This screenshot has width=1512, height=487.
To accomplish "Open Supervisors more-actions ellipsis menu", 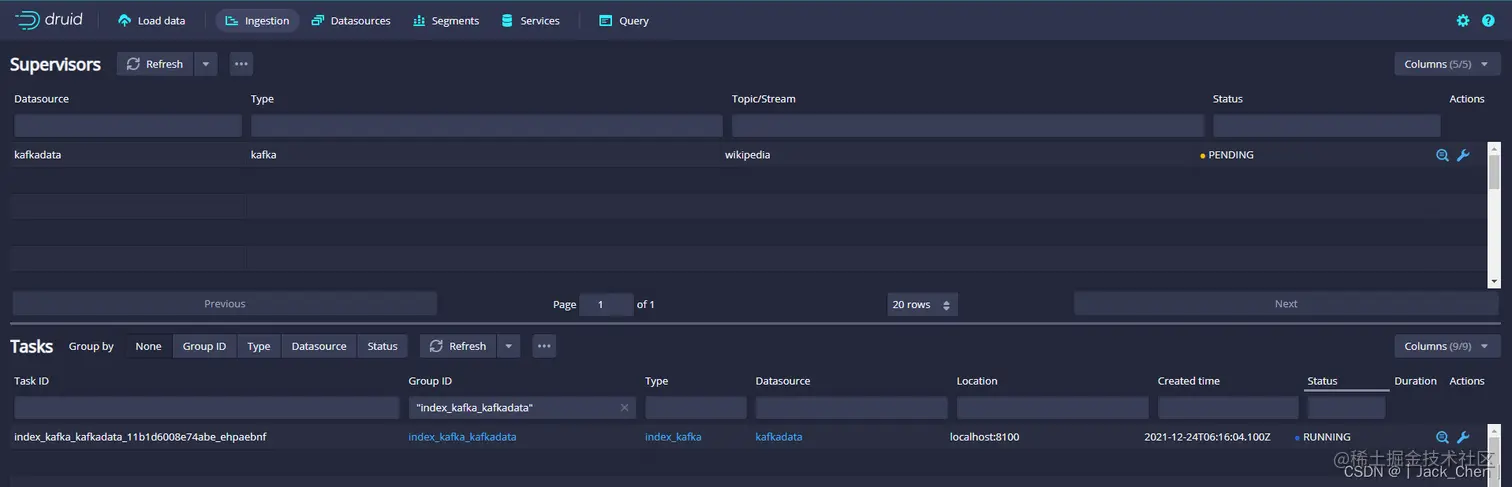I will pos(241,64).
